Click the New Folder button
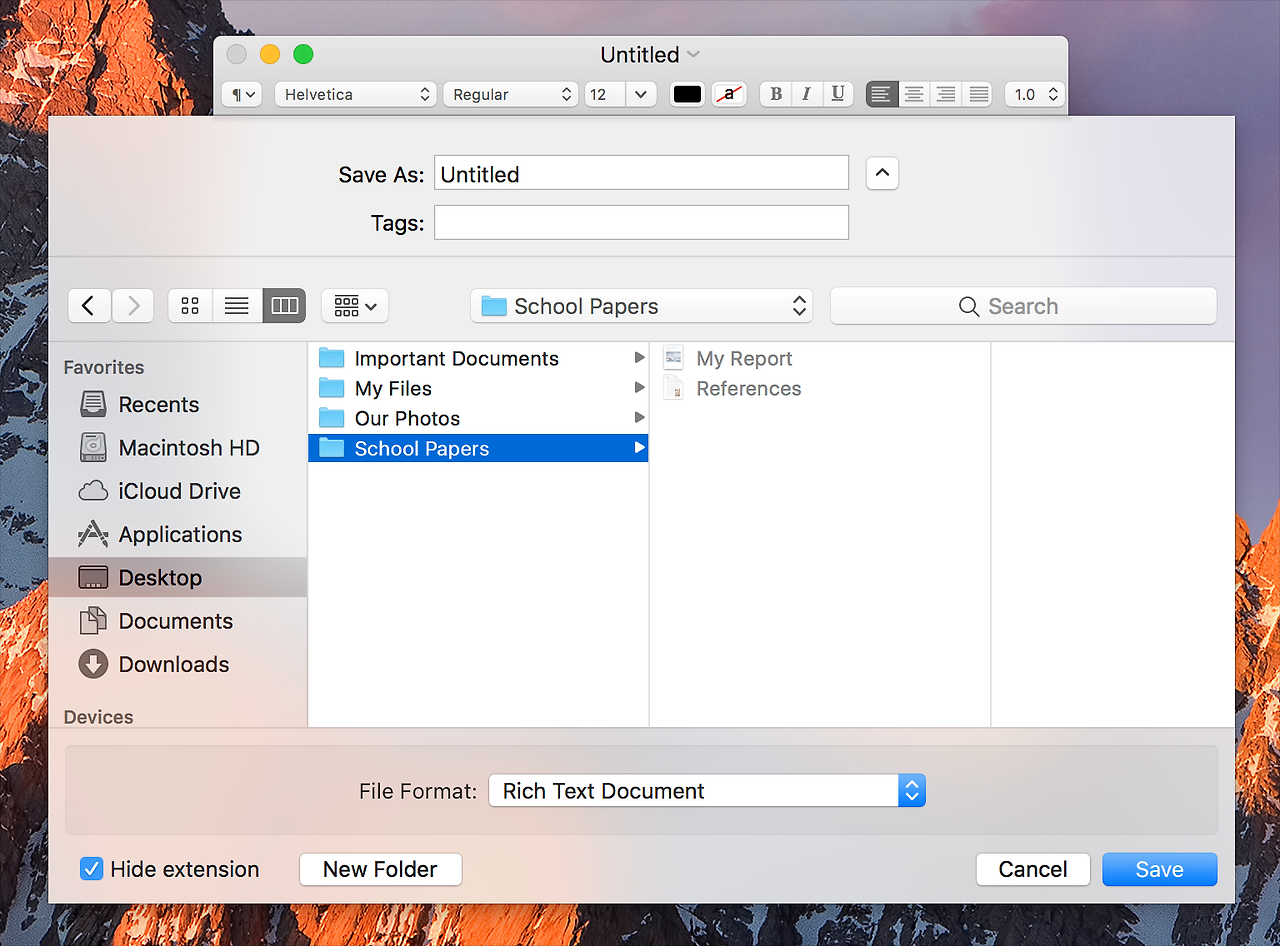The image size is (1280, 946). 380,869
